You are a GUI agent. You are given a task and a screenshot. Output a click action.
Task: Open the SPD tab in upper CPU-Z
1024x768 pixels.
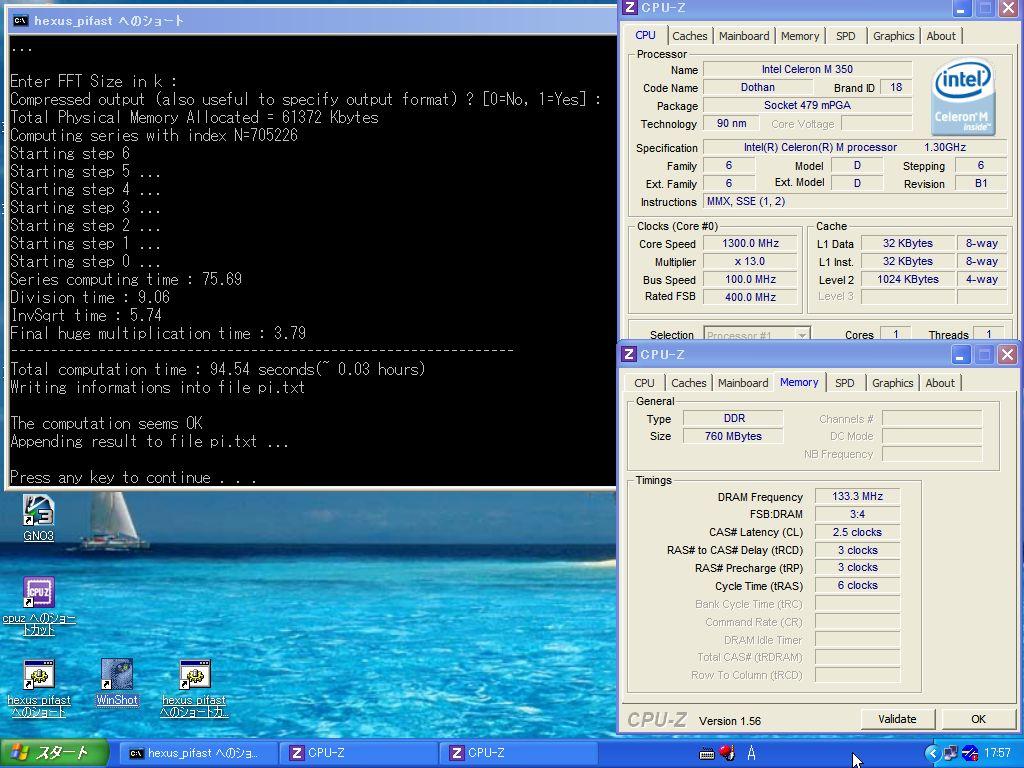tap(846, 36)
